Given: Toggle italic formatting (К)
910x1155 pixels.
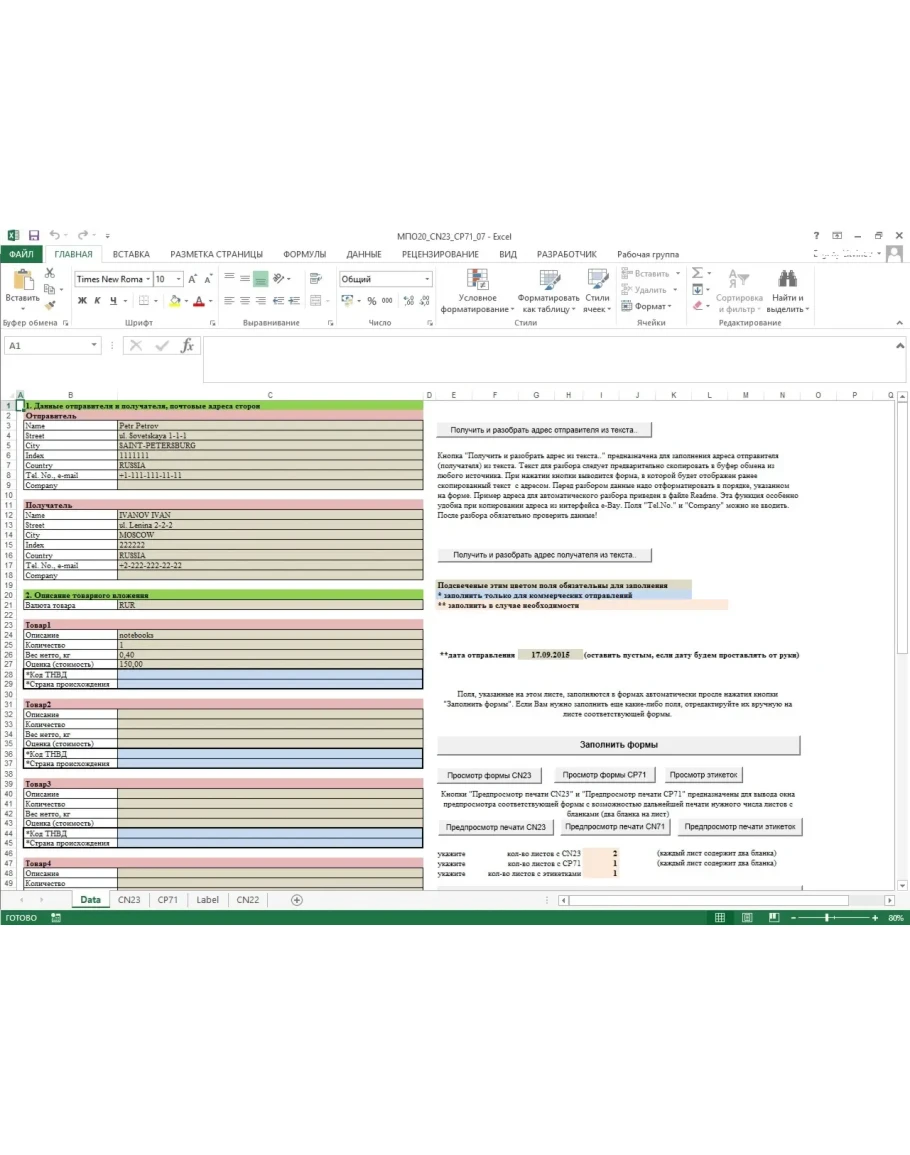Looking at the screenshot, I should click(x=98, y=301).
